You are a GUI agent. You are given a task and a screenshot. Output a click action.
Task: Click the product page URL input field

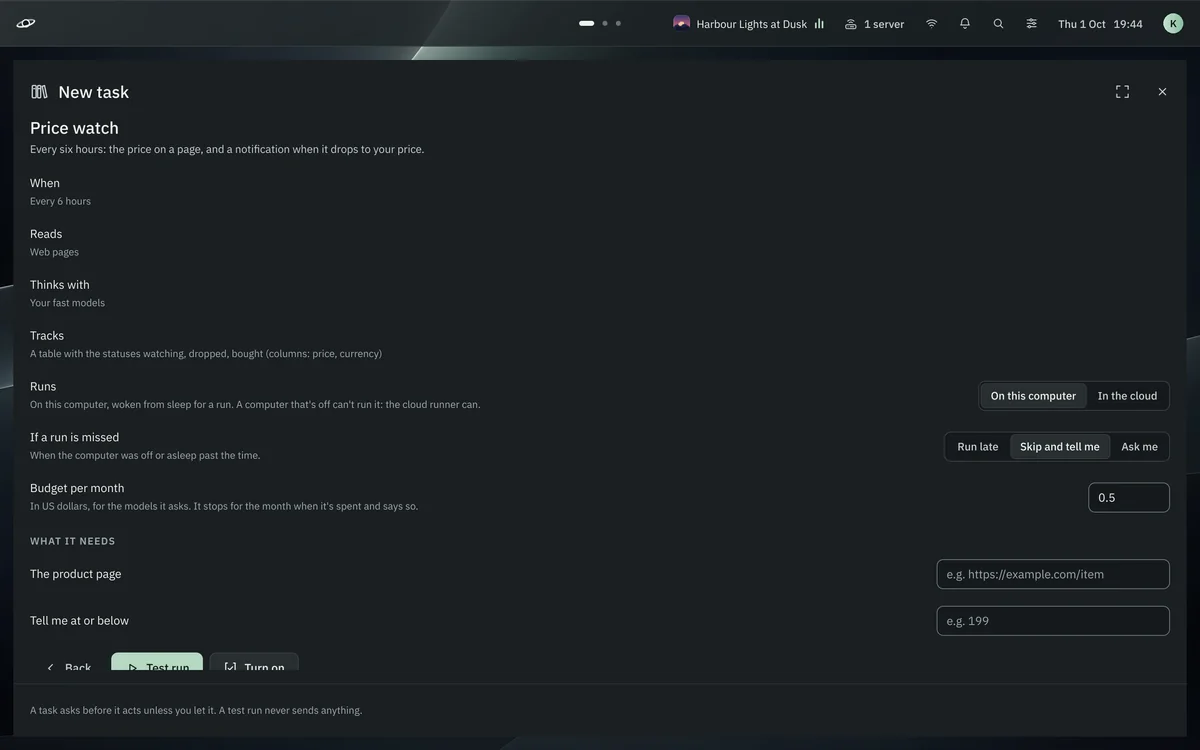pos(1053,574)
